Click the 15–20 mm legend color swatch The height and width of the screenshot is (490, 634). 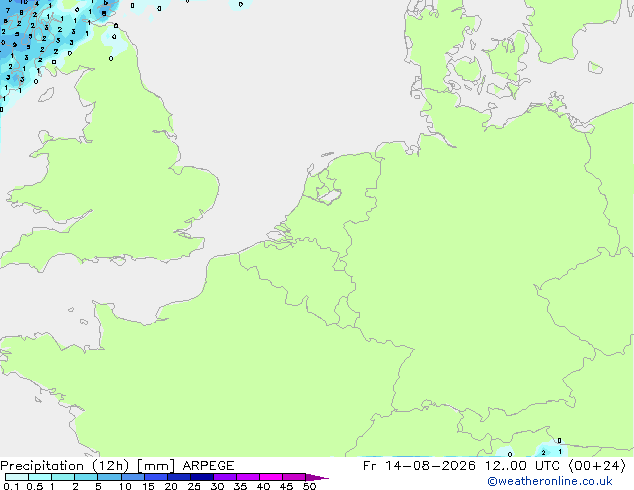tap(156, 477)
